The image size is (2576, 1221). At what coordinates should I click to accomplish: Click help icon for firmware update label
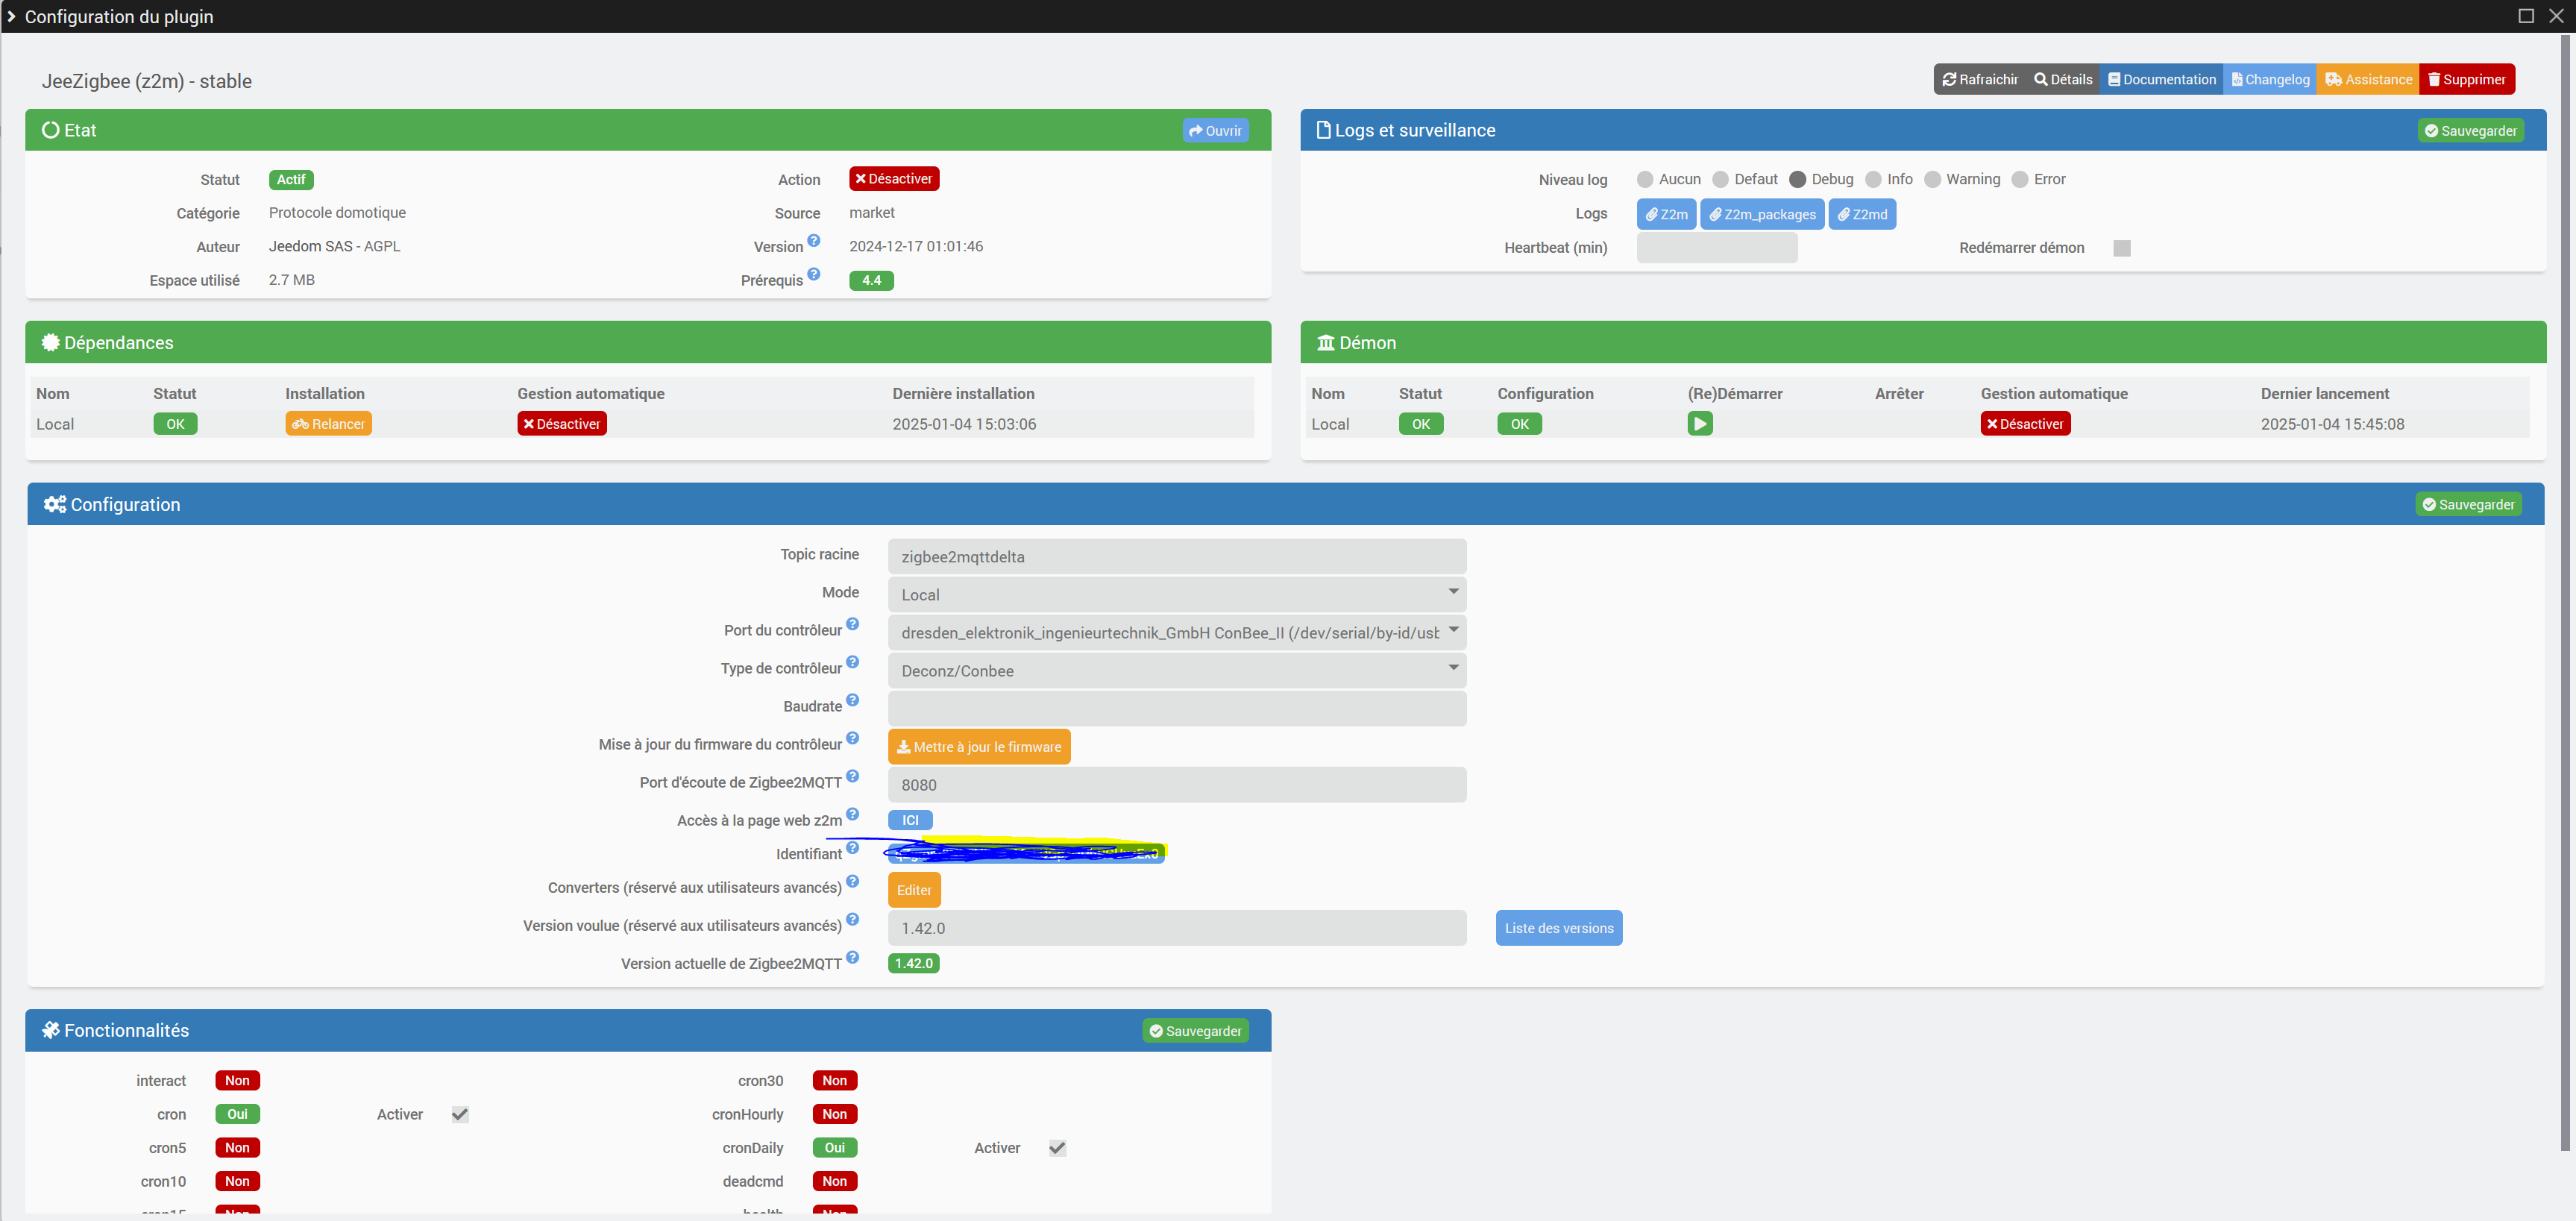[x=852, y=738]
